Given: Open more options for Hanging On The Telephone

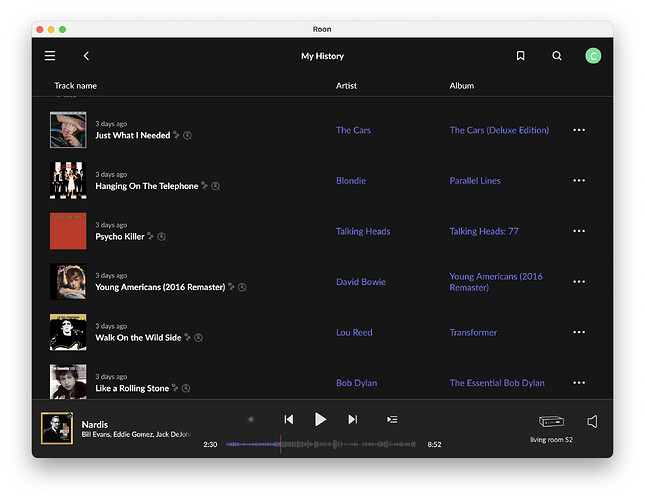Looking at the screenshot, I should click(579, 181).
